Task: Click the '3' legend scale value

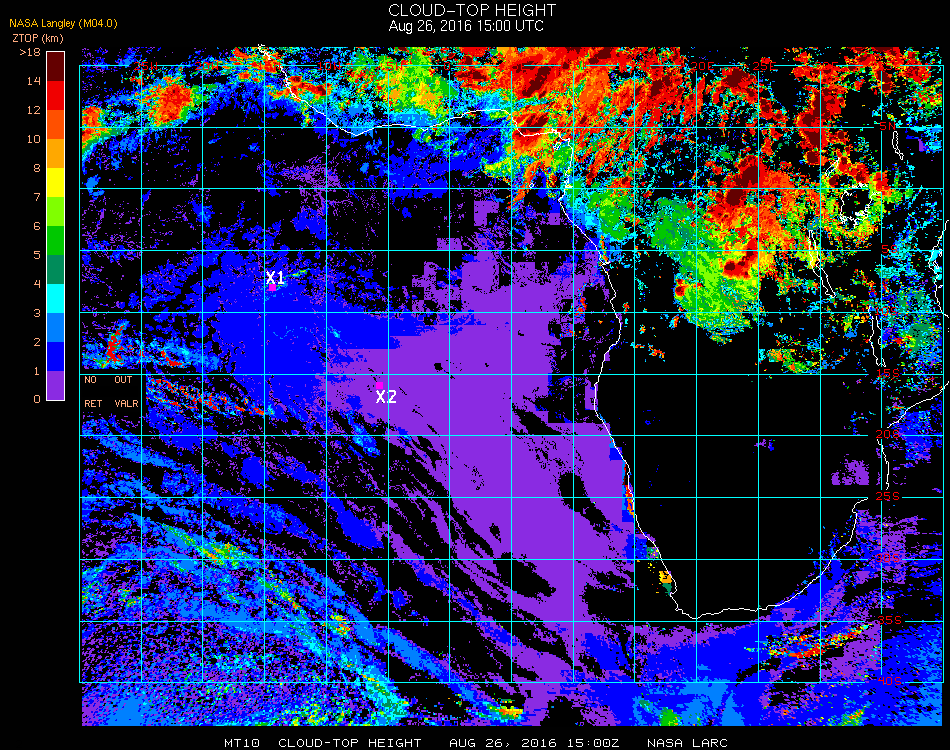Action: point(37,313)
